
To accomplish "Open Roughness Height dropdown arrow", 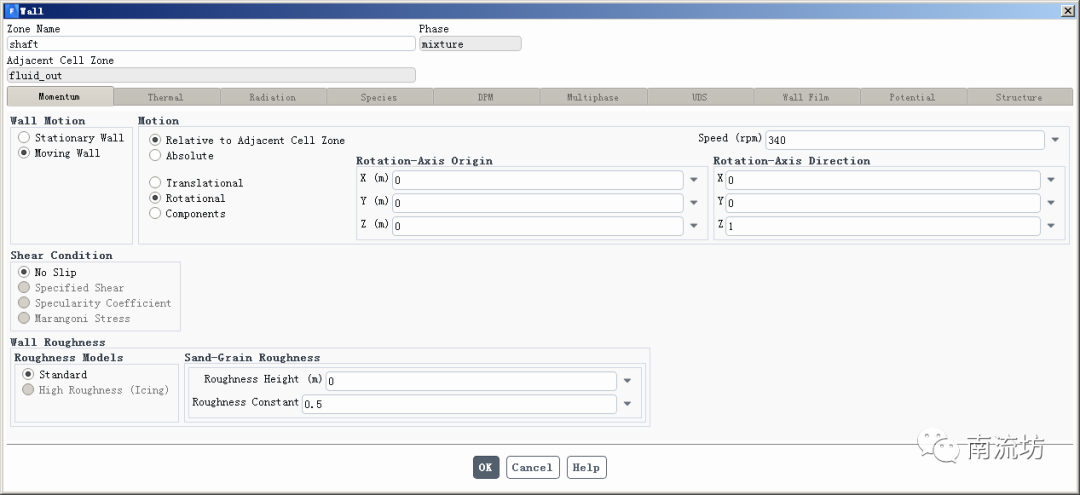I will [x=627, y=381].
